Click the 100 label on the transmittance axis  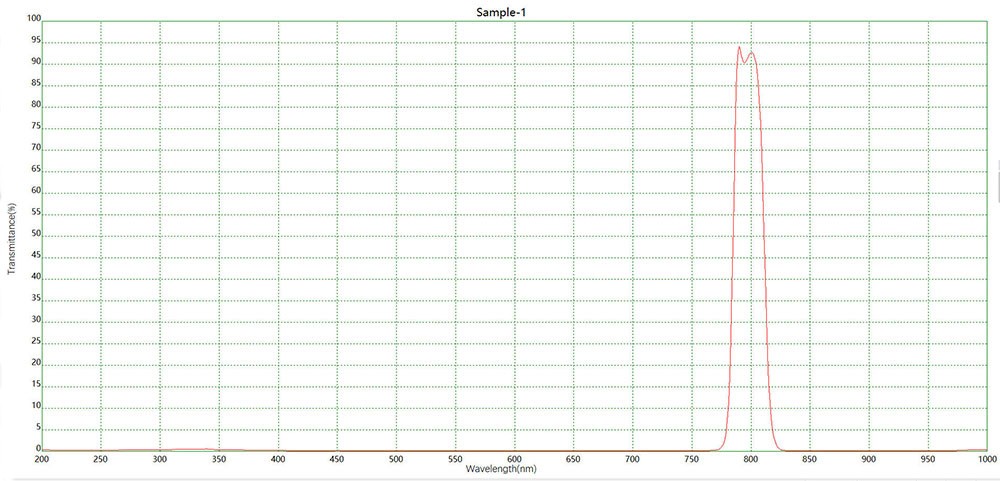tap(34, 19)
